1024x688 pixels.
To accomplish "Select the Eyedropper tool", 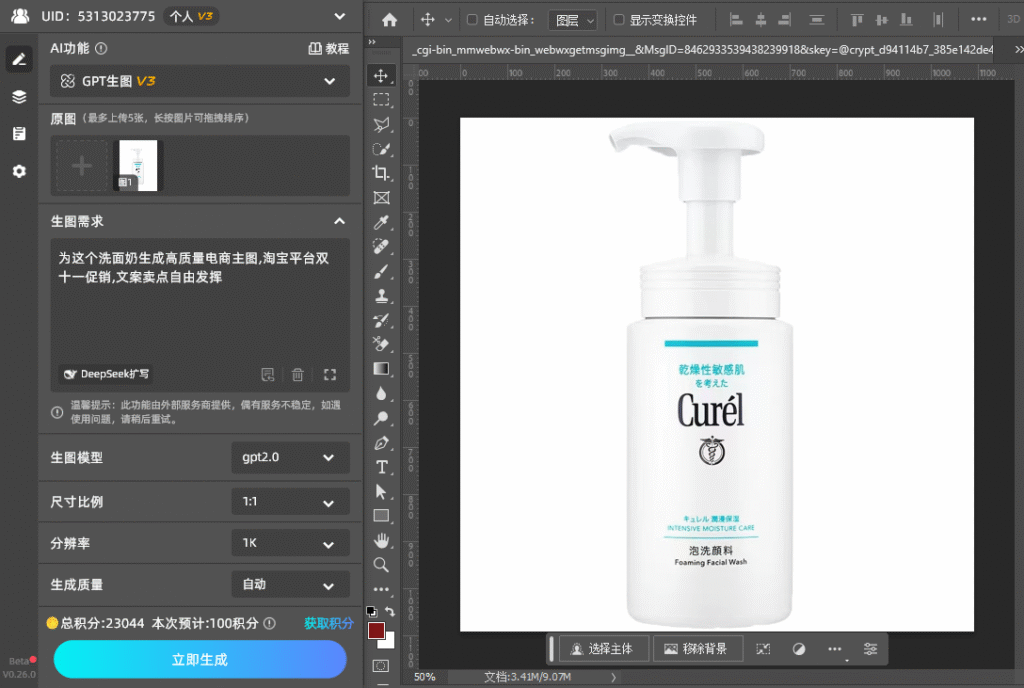I will click(x=381, y=222).
